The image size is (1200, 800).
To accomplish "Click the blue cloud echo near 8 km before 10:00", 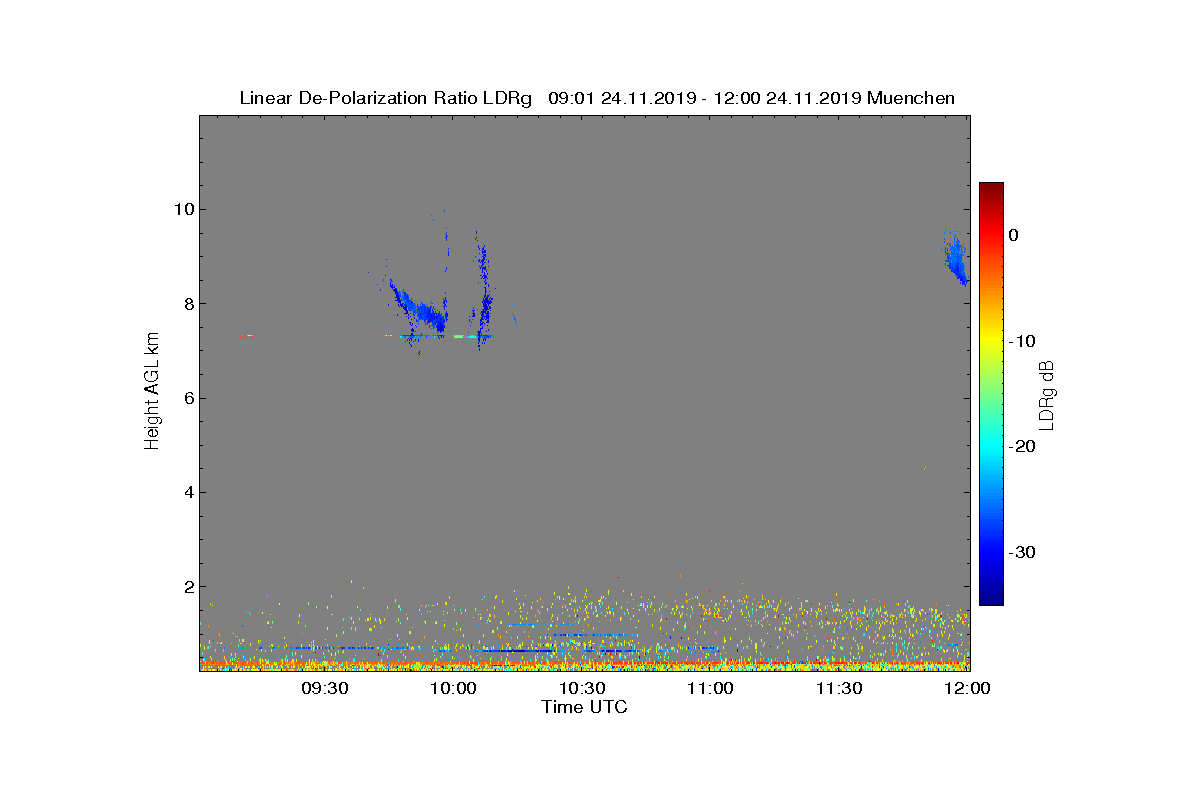I will coord(420,307).
